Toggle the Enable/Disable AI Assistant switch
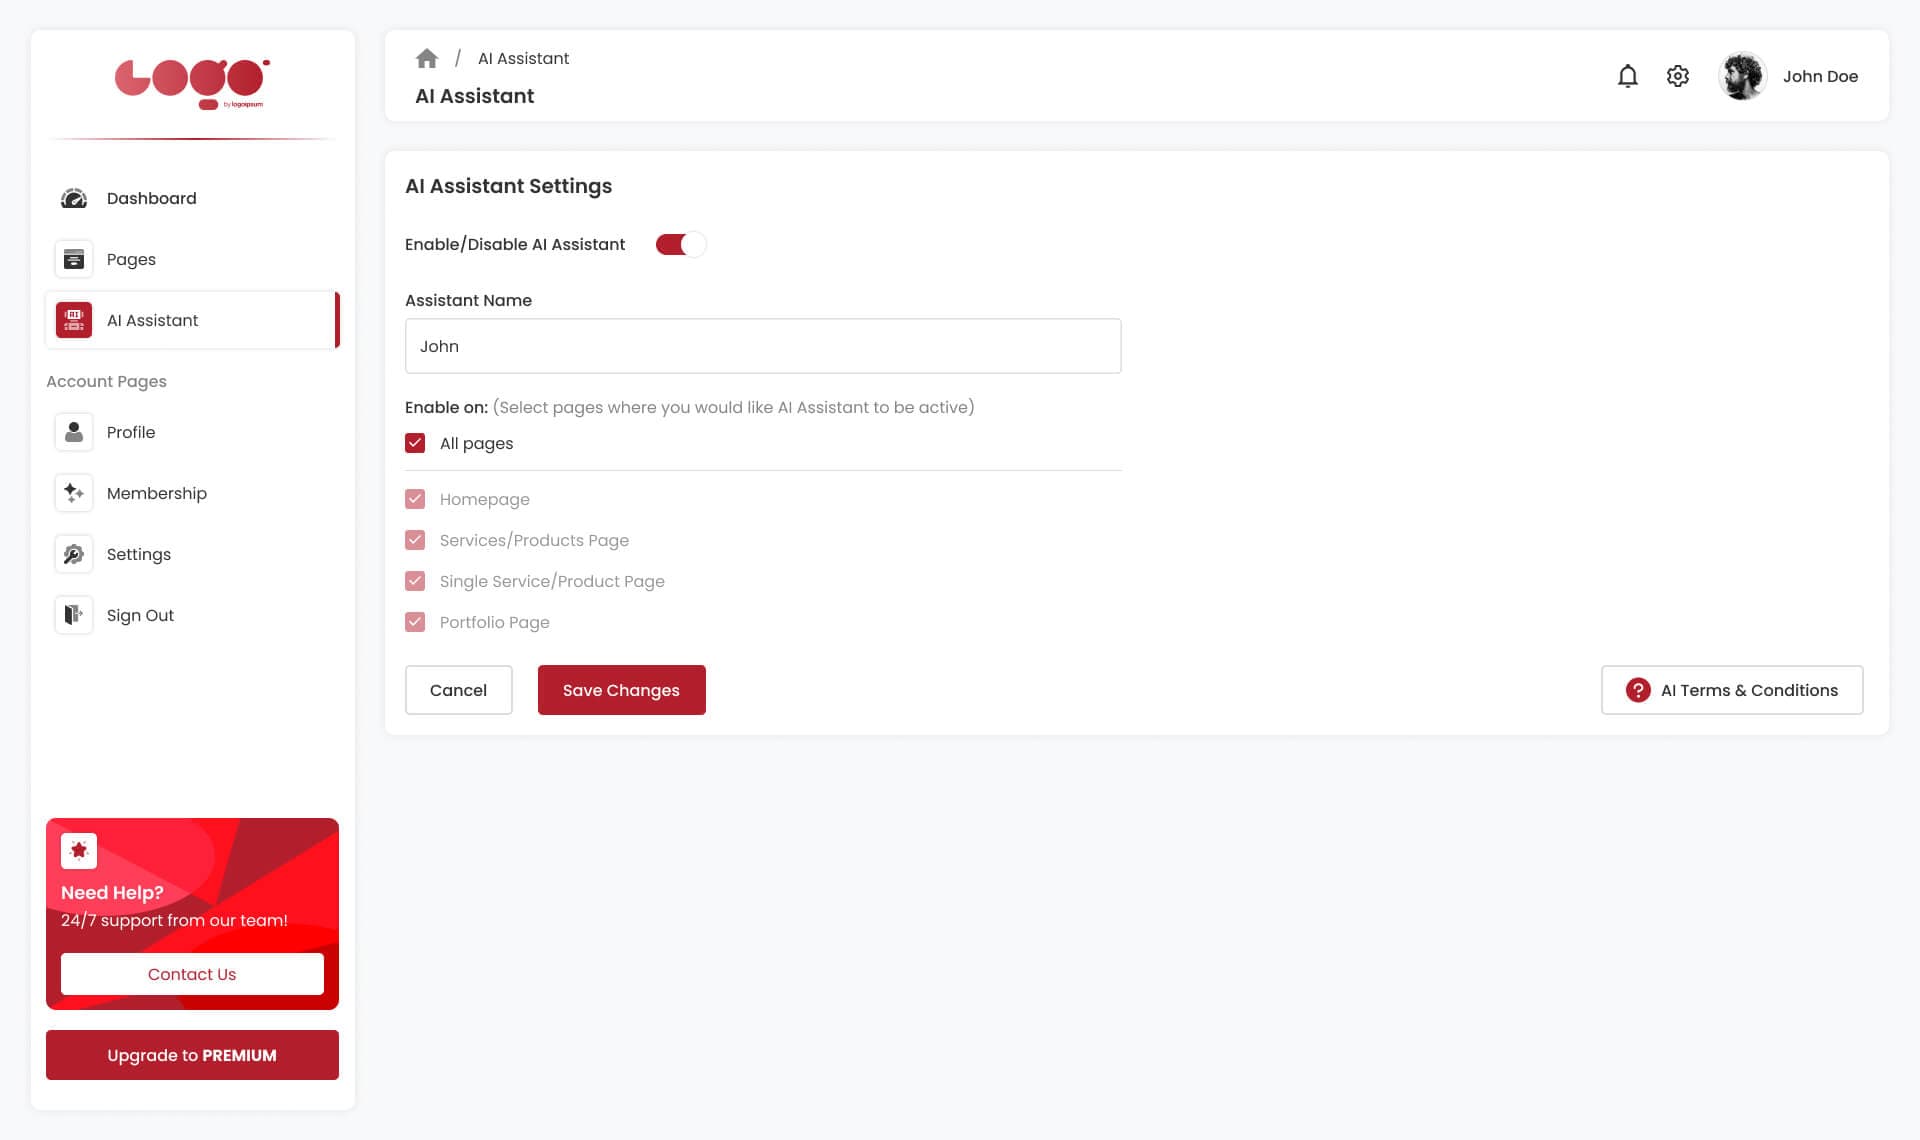 click(x=681, y=244)
